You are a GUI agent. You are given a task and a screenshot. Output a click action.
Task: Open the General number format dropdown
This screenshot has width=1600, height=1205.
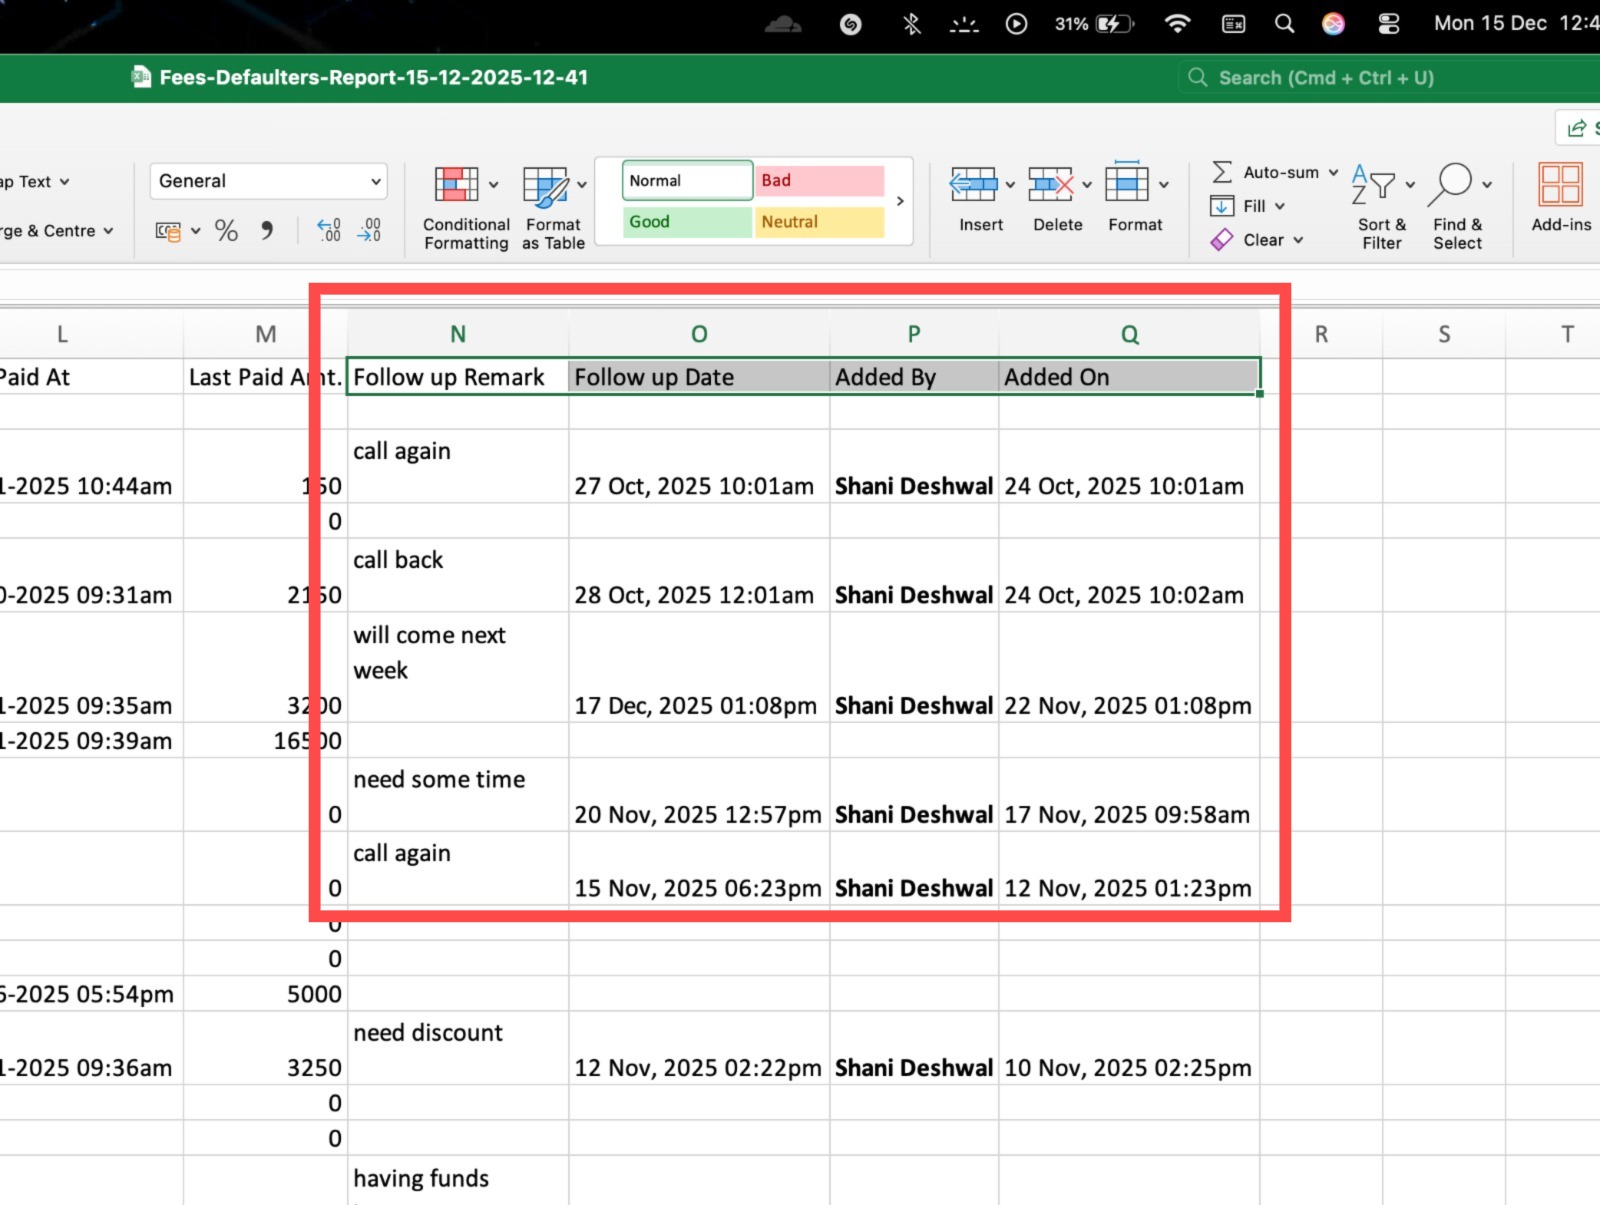[x=268, y=181]
